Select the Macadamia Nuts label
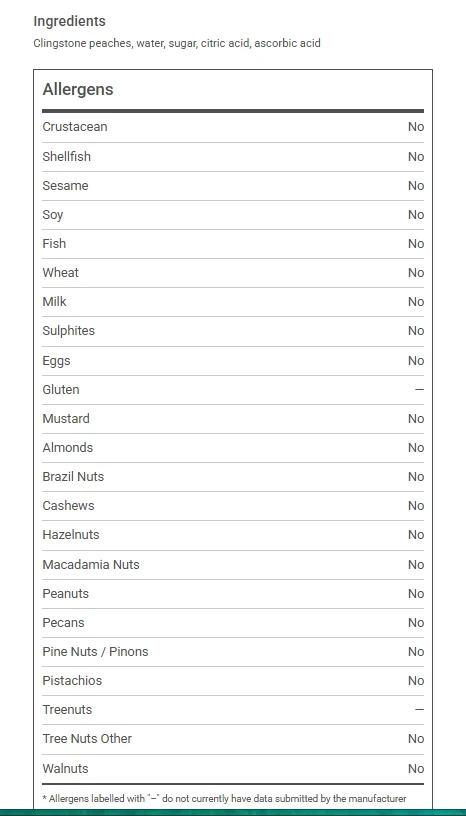Image resolution: width=466 pixels, height=816 pixels. pos(91,565)
